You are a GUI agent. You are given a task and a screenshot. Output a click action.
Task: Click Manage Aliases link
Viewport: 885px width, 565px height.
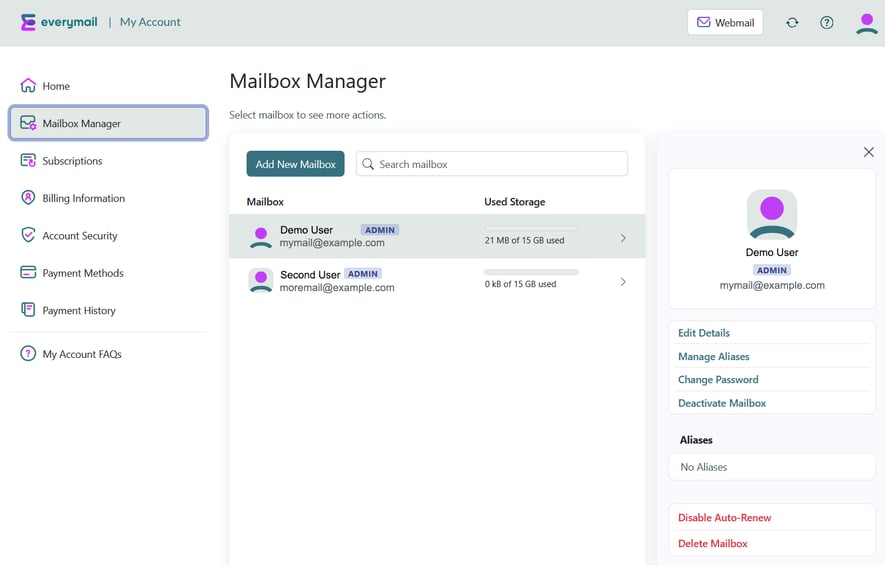tap(713, 357)
